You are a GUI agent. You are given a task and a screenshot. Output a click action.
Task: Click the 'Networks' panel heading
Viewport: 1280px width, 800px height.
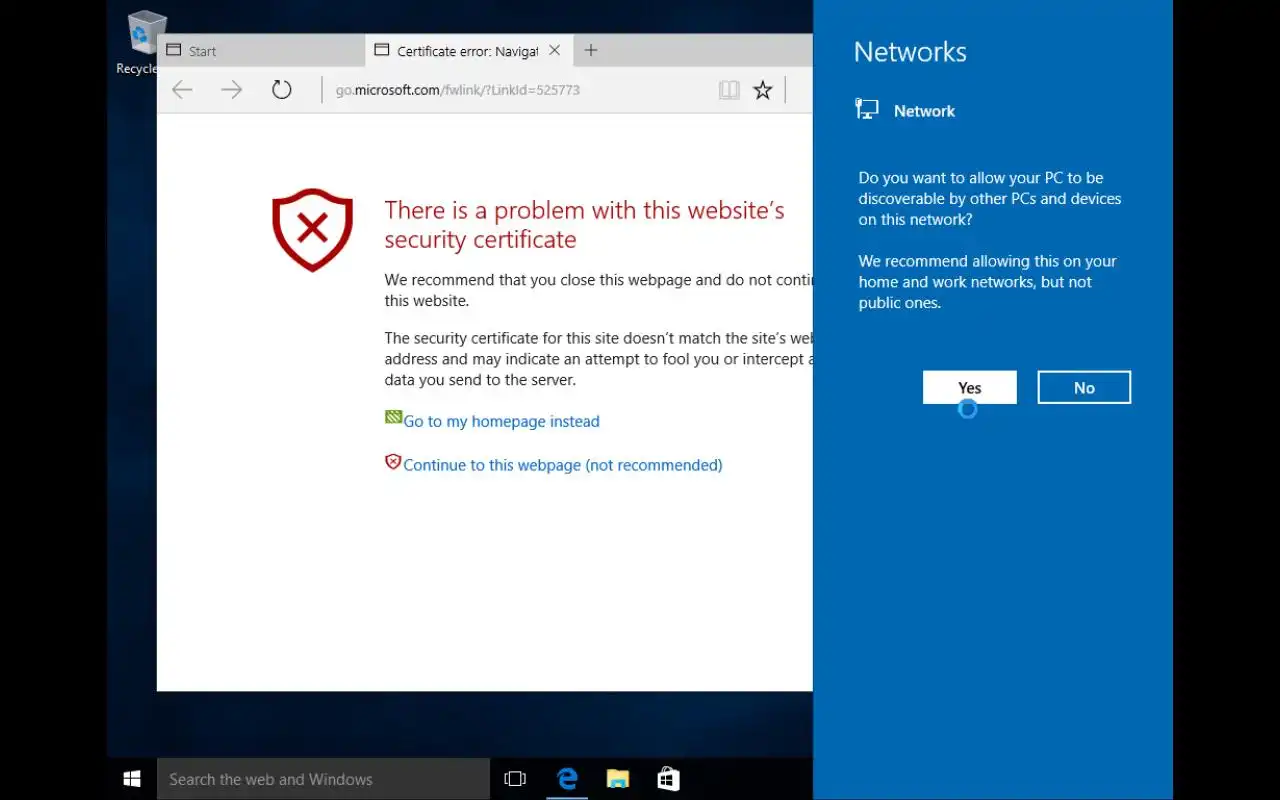point(910,52)
